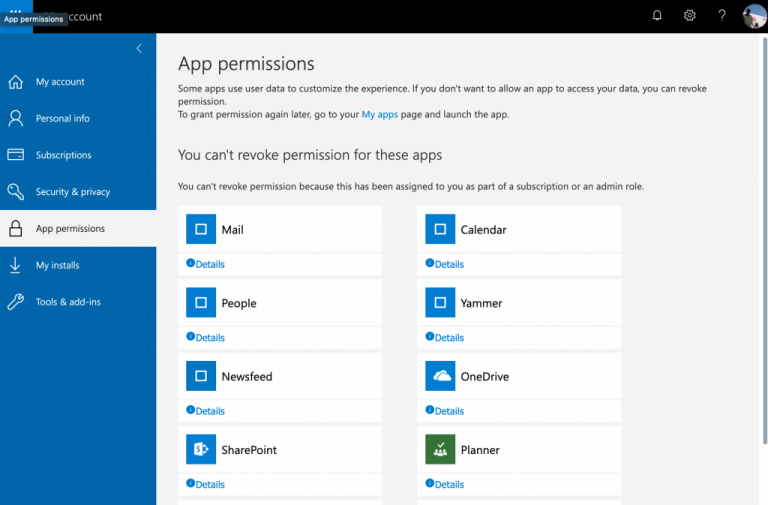Viewport: 768px width, 505px height.
Task: Click the OneDrive cloud icon
Action: [440, 376]
